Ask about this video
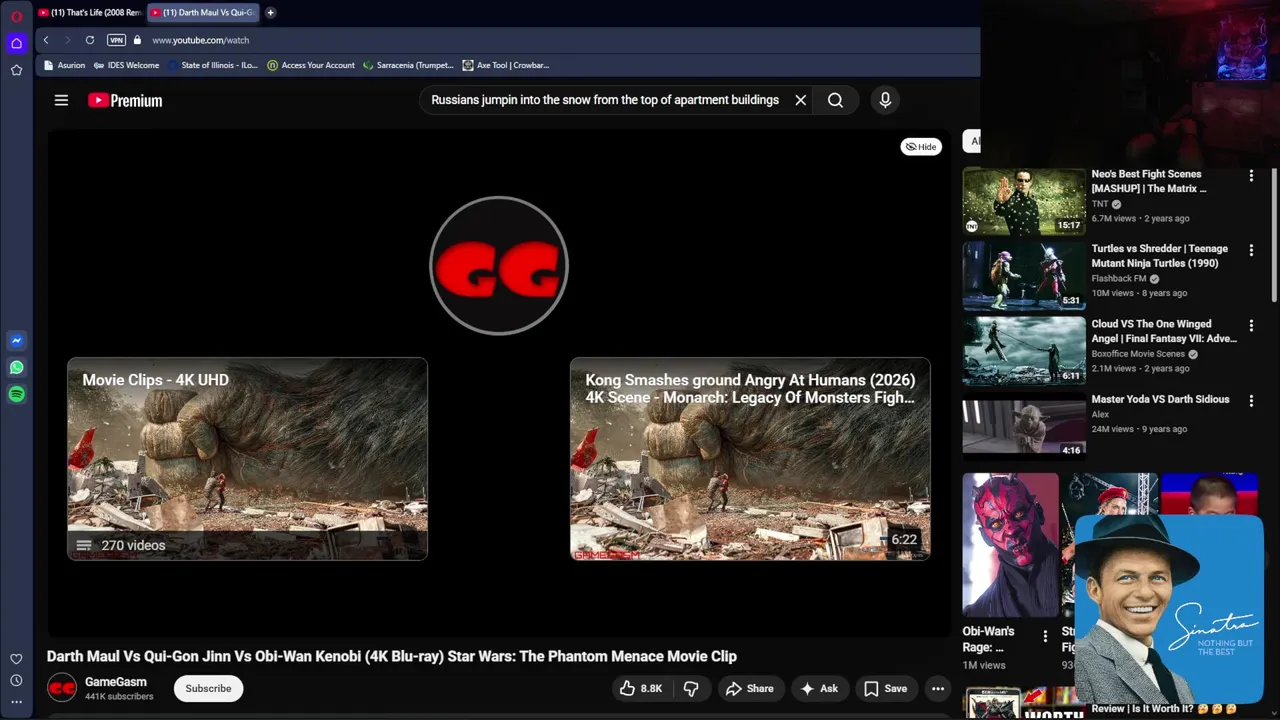Viewport: 1280px width, 720px height. pos(819,688)
